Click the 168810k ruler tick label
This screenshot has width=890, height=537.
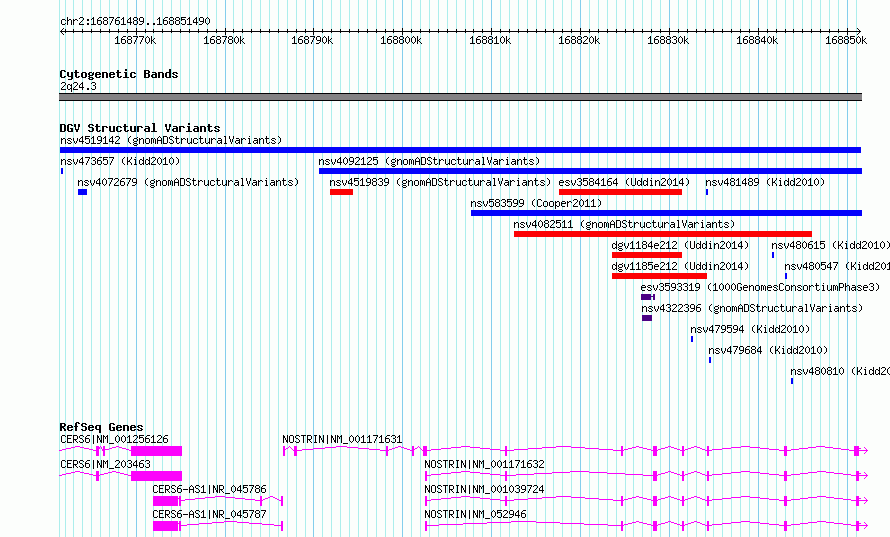490,40
